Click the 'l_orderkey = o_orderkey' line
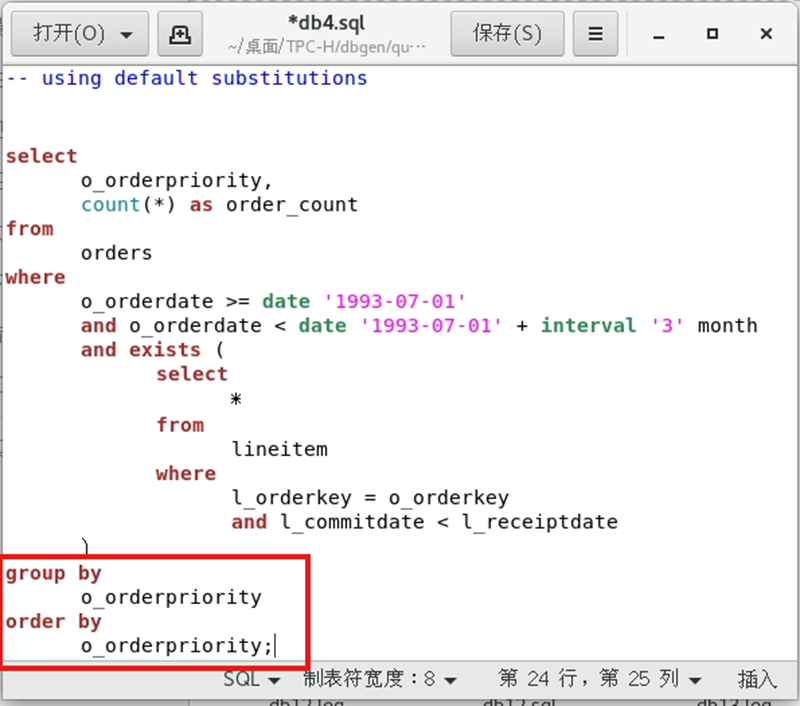 (370, 498)
